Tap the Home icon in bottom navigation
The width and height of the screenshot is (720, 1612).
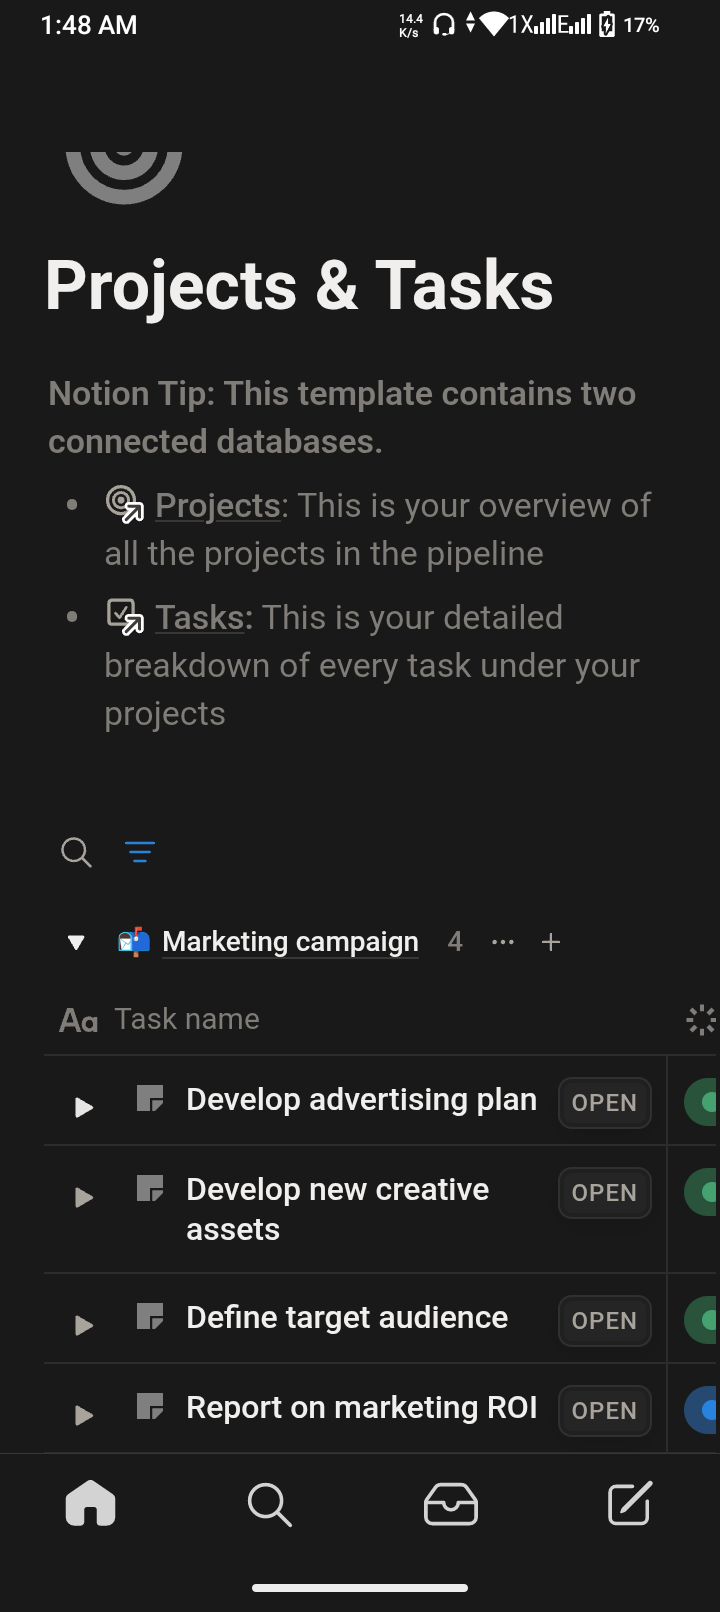pos(90,1504)
